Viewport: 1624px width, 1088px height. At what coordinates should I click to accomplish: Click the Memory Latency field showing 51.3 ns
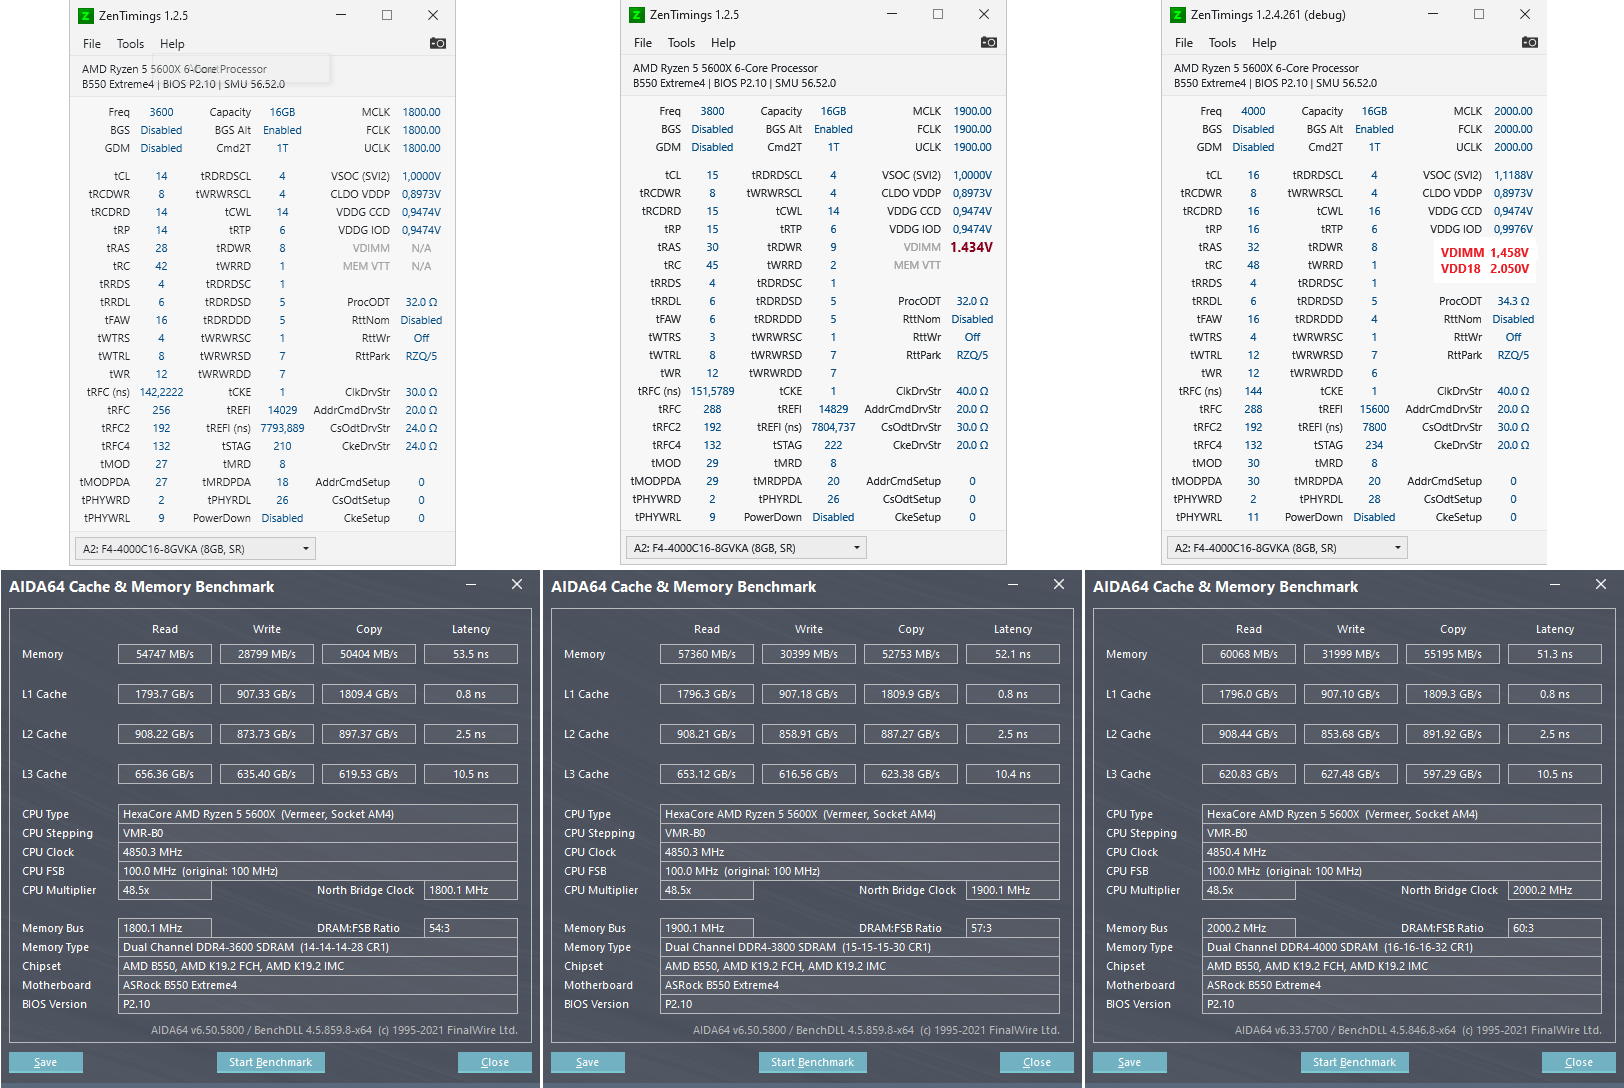[1555, 654]
